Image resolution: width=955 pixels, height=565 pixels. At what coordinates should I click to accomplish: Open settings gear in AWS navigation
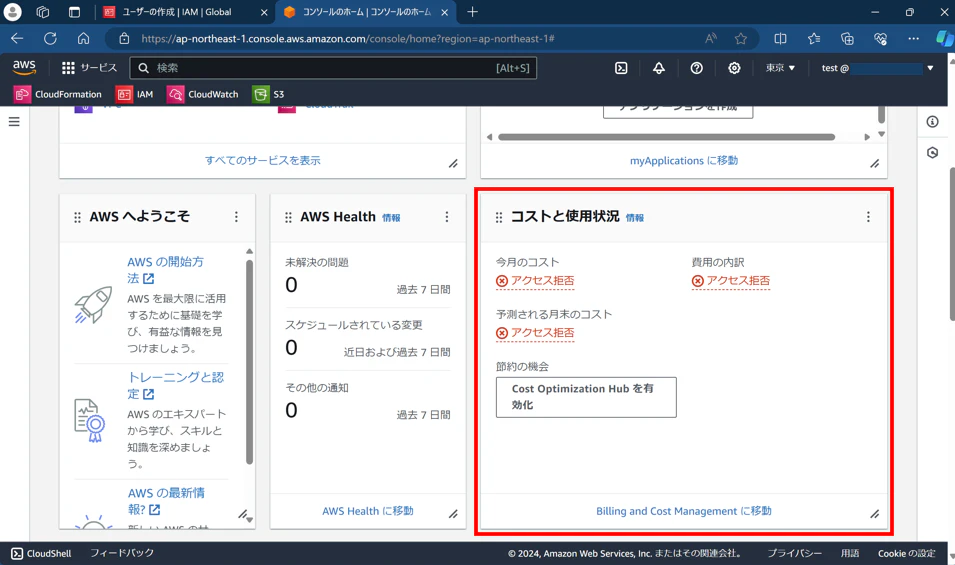734,68
